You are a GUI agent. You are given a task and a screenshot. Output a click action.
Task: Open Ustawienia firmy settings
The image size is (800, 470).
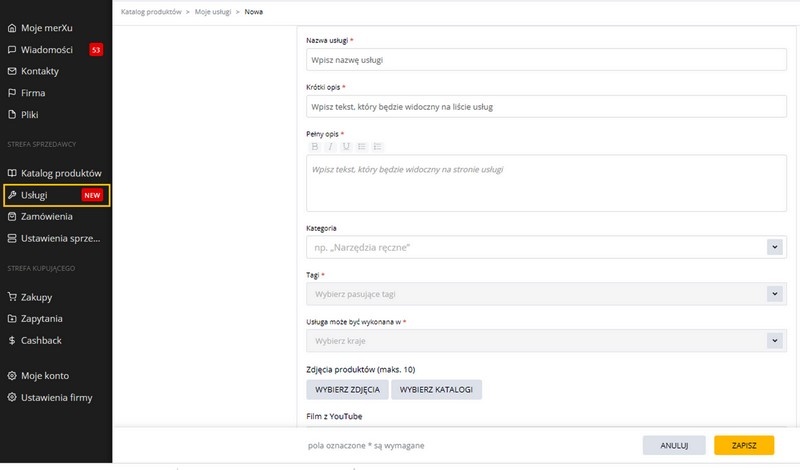(x=55, y=398)
